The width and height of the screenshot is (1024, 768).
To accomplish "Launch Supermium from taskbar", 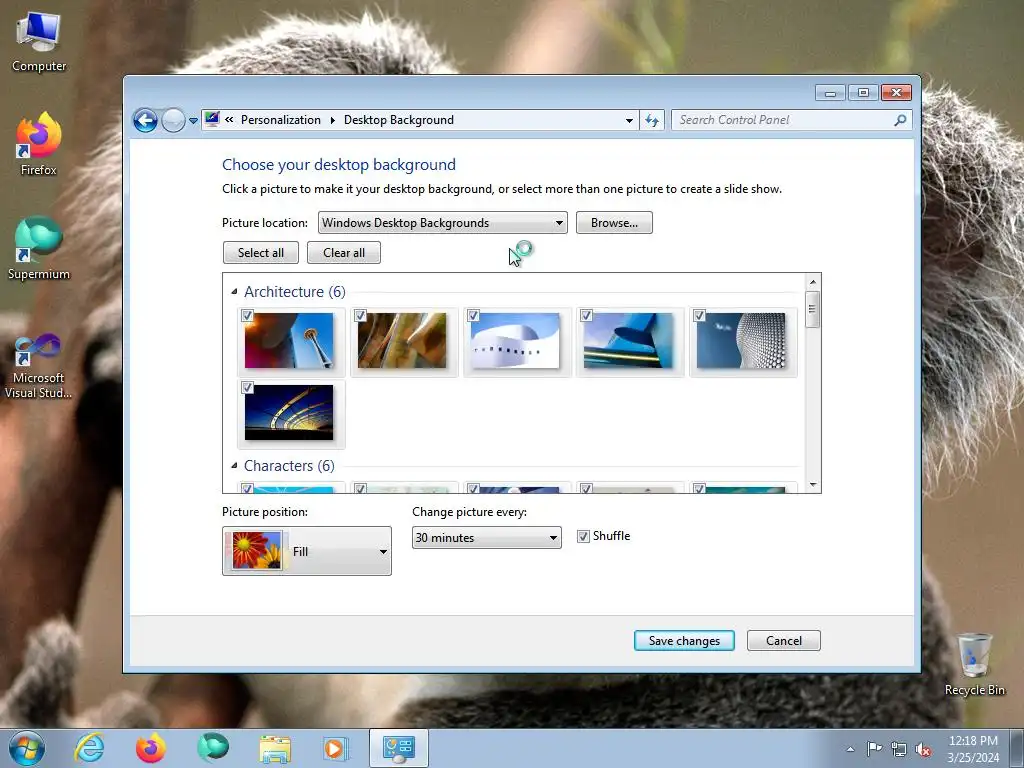I will pos(213,748).
